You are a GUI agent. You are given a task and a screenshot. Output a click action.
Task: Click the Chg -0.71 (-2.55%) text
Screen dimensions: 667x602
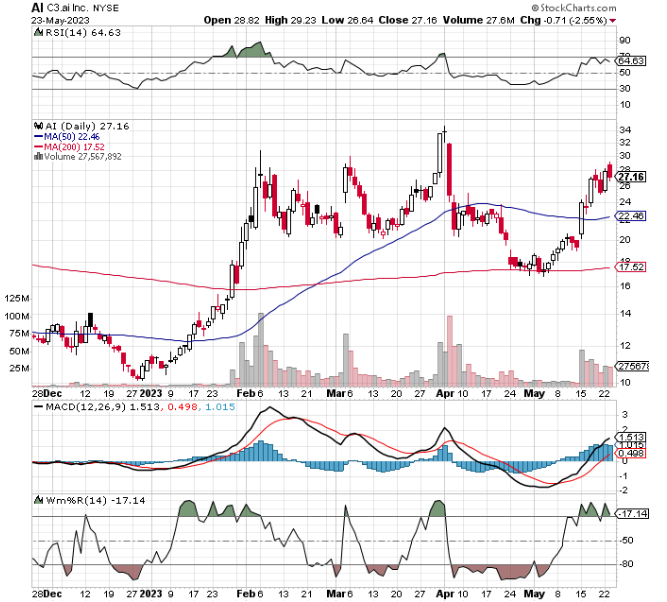click(x=564, y=20)
